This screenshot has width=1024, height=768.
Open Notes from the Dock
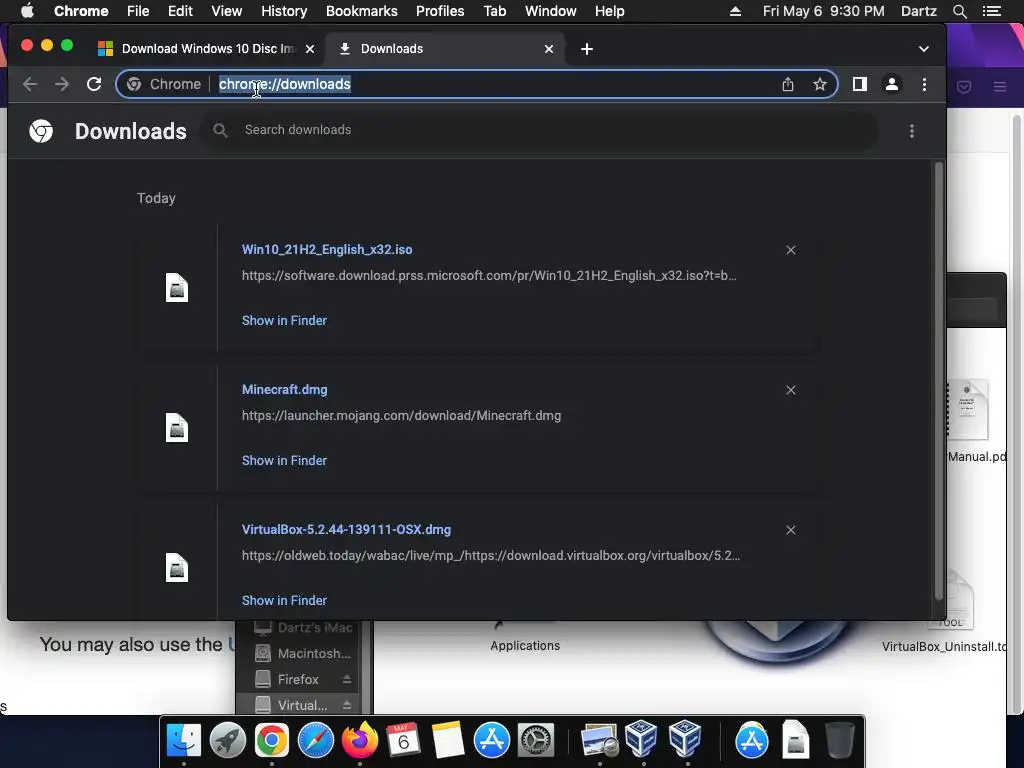point(447,740)
